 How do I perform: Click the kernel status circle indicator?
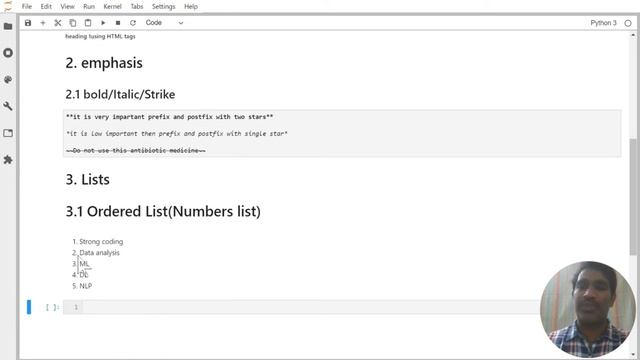[x=628, y=23]
